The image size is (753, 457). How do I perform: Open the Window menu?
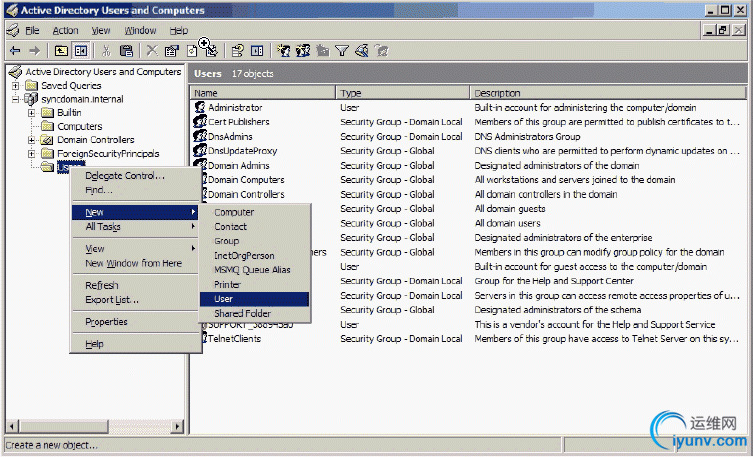point(140,31)
